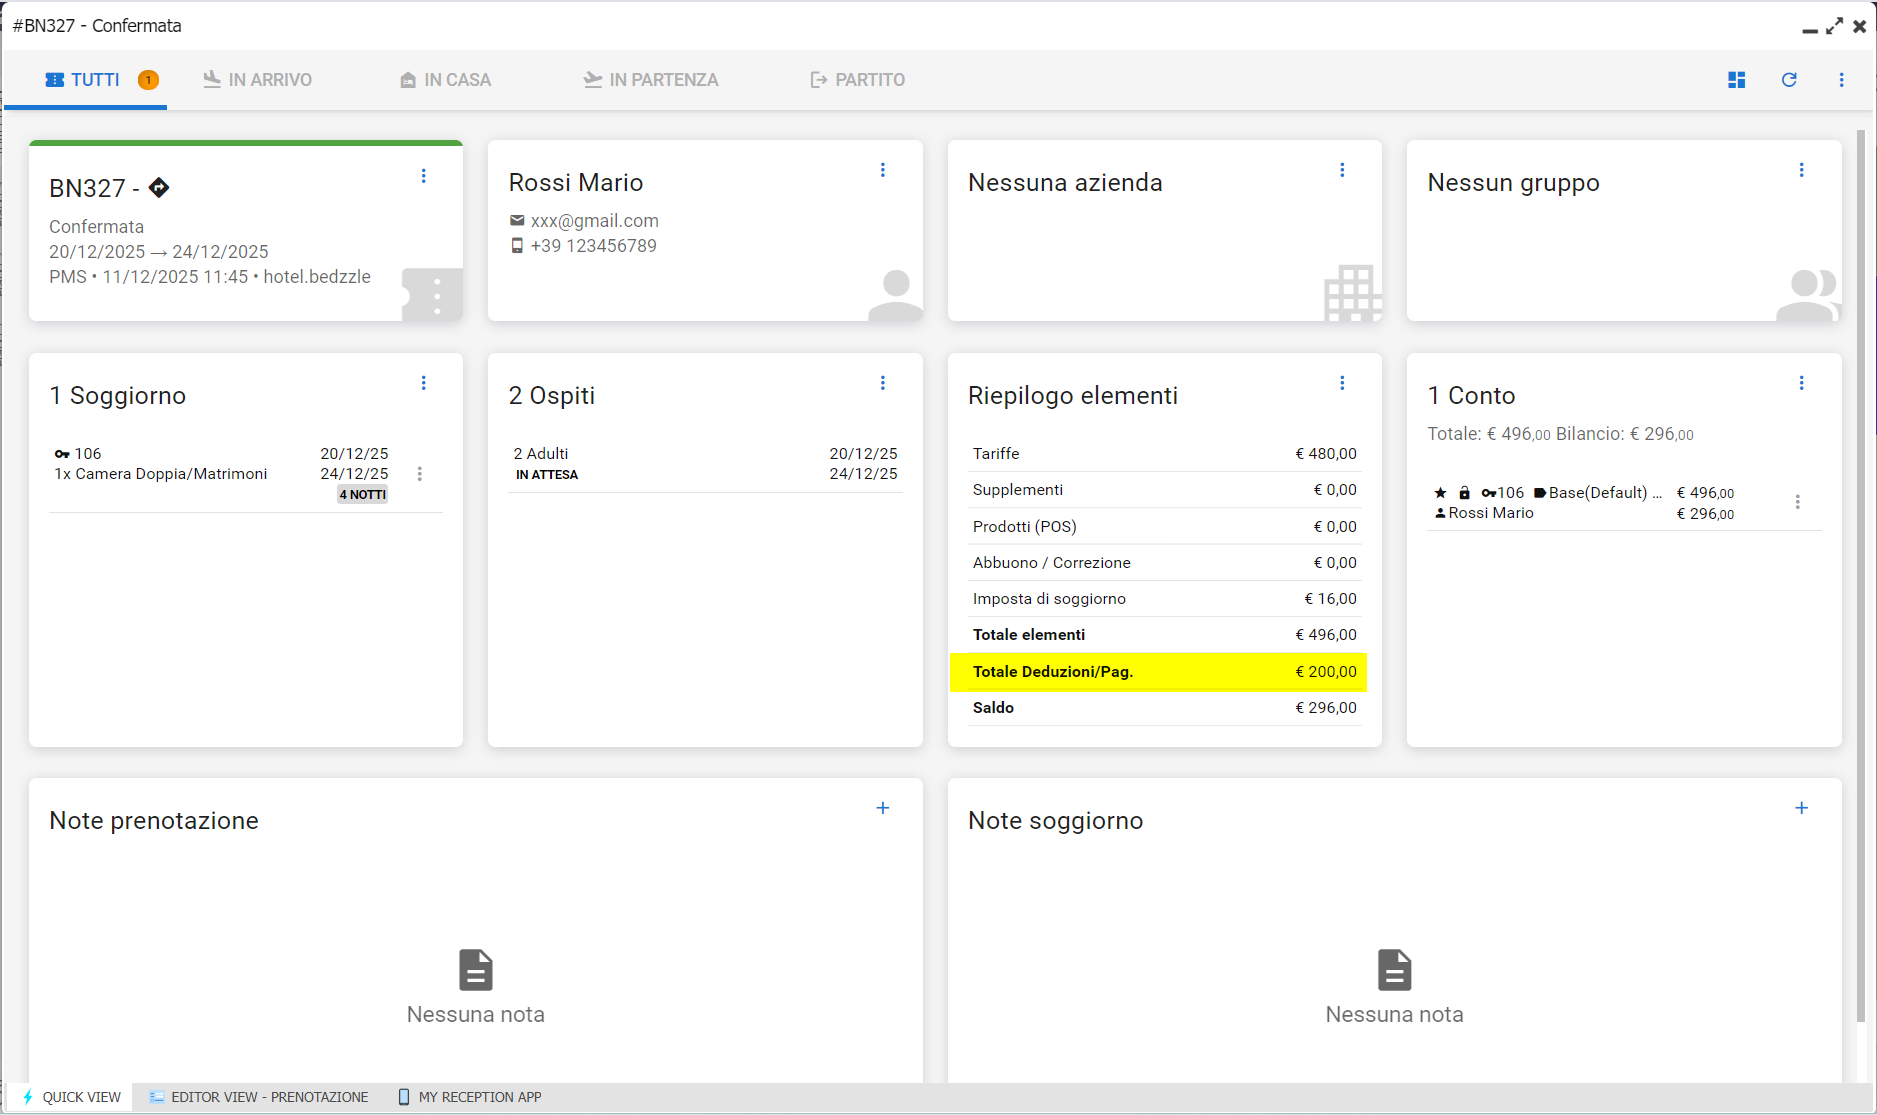Open the three-dot menu of 1 Soggiorno card
The height and width of the screenshot is (1115, 1877).
[423, 383]
